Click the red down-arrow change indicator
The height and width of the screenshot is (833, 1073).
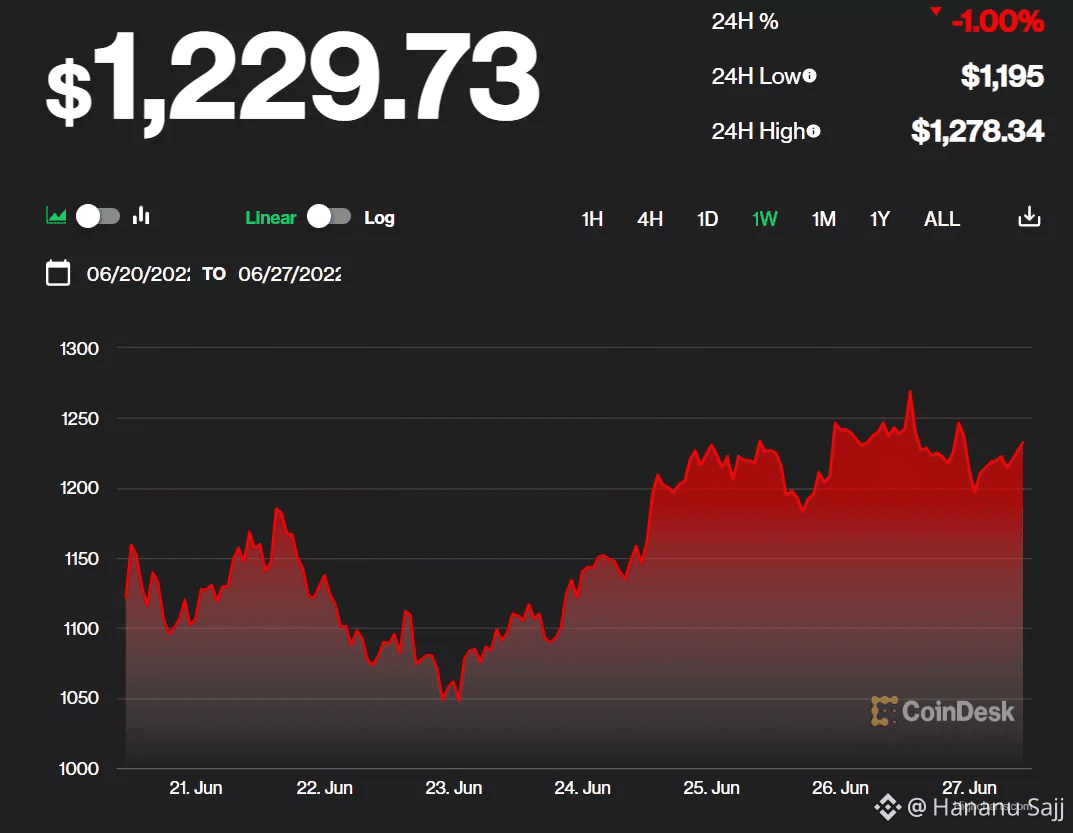click(935, 11)
